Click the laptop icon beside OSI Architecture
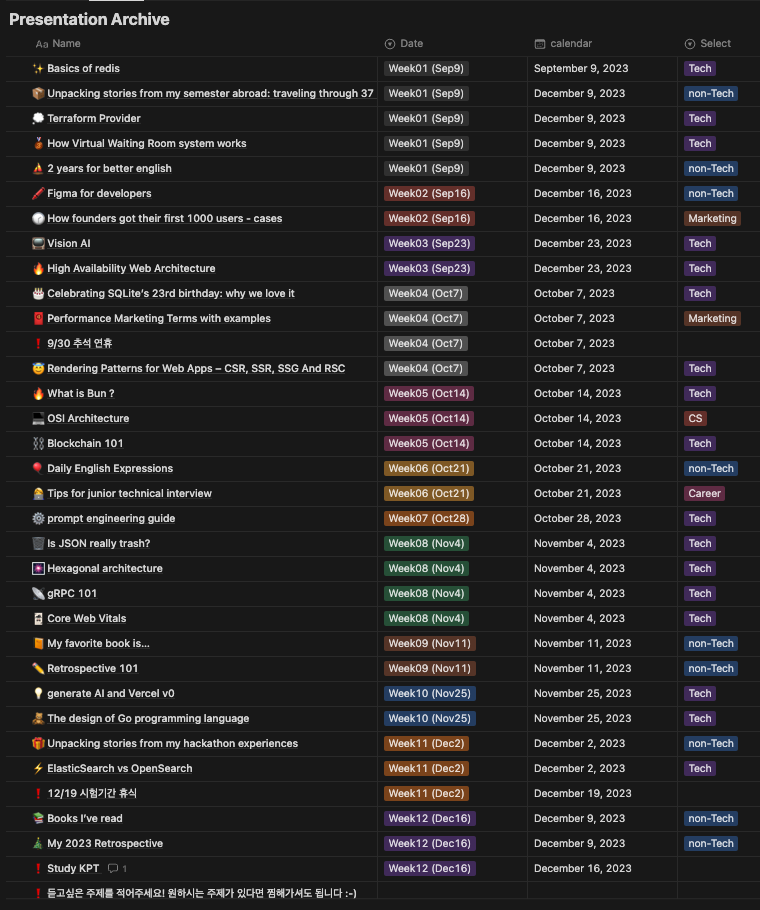 coord(38,418)
